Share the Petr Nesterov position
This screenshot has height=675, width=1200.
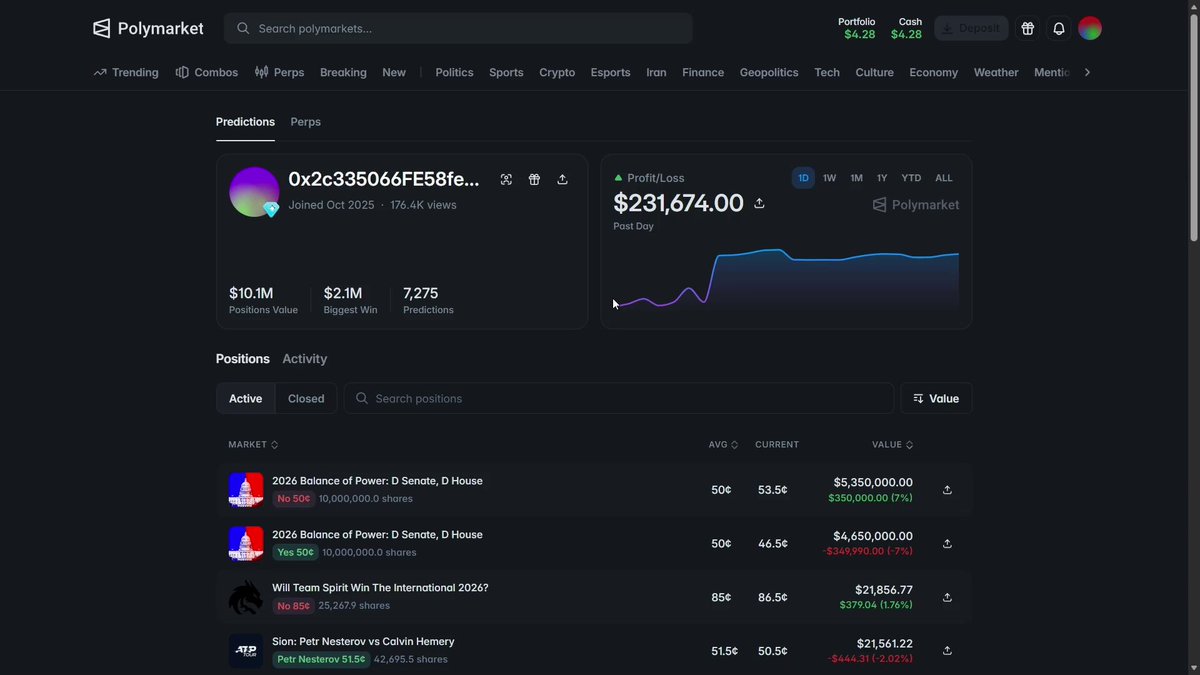pos(947,651)
